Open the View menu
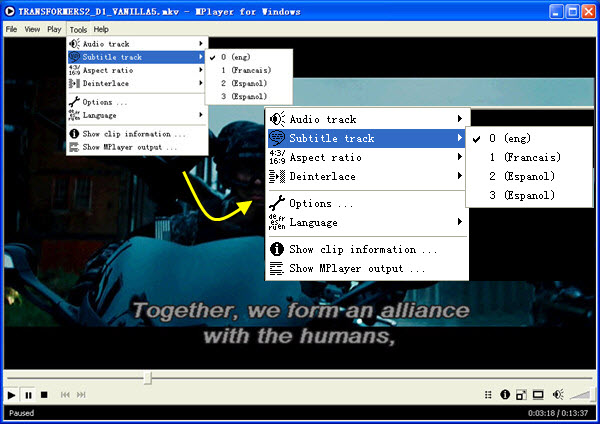600x424 pixels. click(x=32, y=29)
